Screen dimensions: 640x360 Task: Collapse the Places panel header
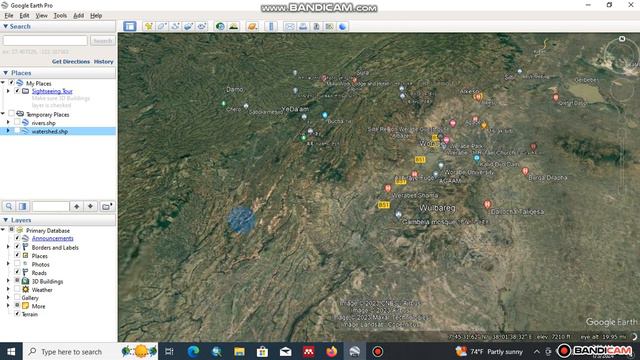tap(6, 73)
